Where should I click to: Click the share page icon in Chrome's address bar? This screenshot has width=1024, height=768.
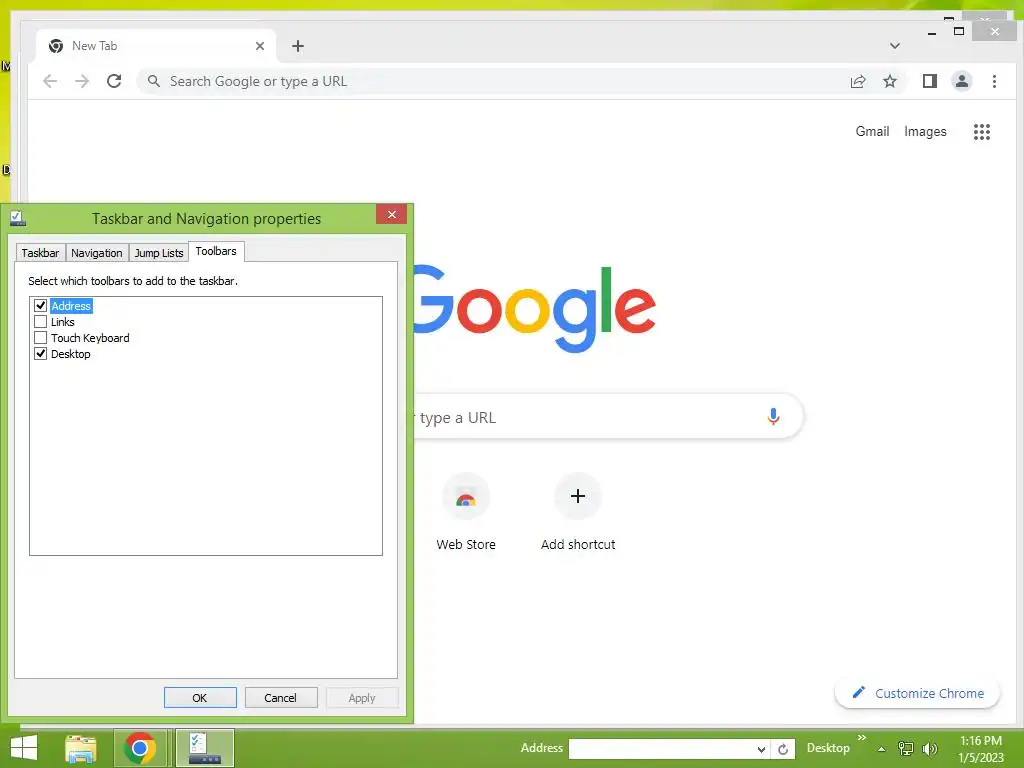click(857, 81)
